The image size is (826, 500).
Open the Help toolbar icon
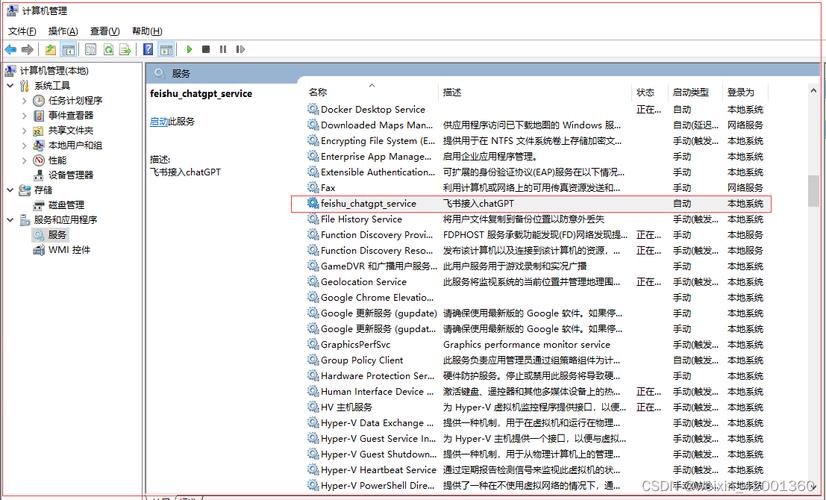149,50
